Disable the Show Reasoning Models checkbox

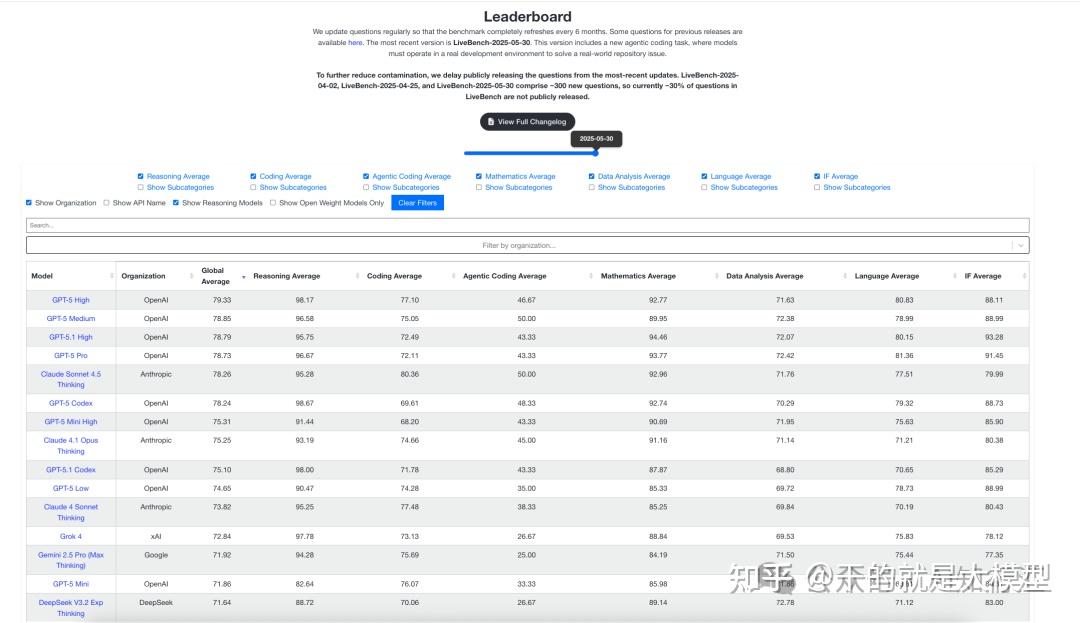click(x=177, y=202)
